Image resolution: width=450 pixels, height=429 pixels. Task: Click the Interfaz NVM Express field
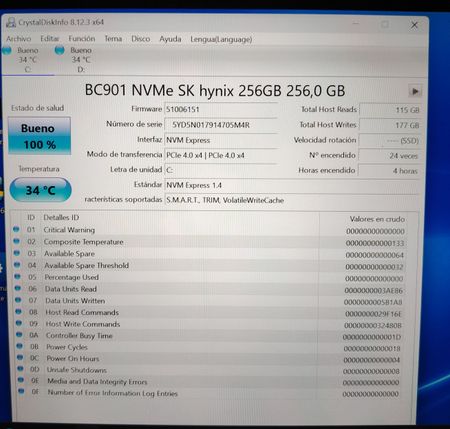pyautogui.click(x=221, y=140)
